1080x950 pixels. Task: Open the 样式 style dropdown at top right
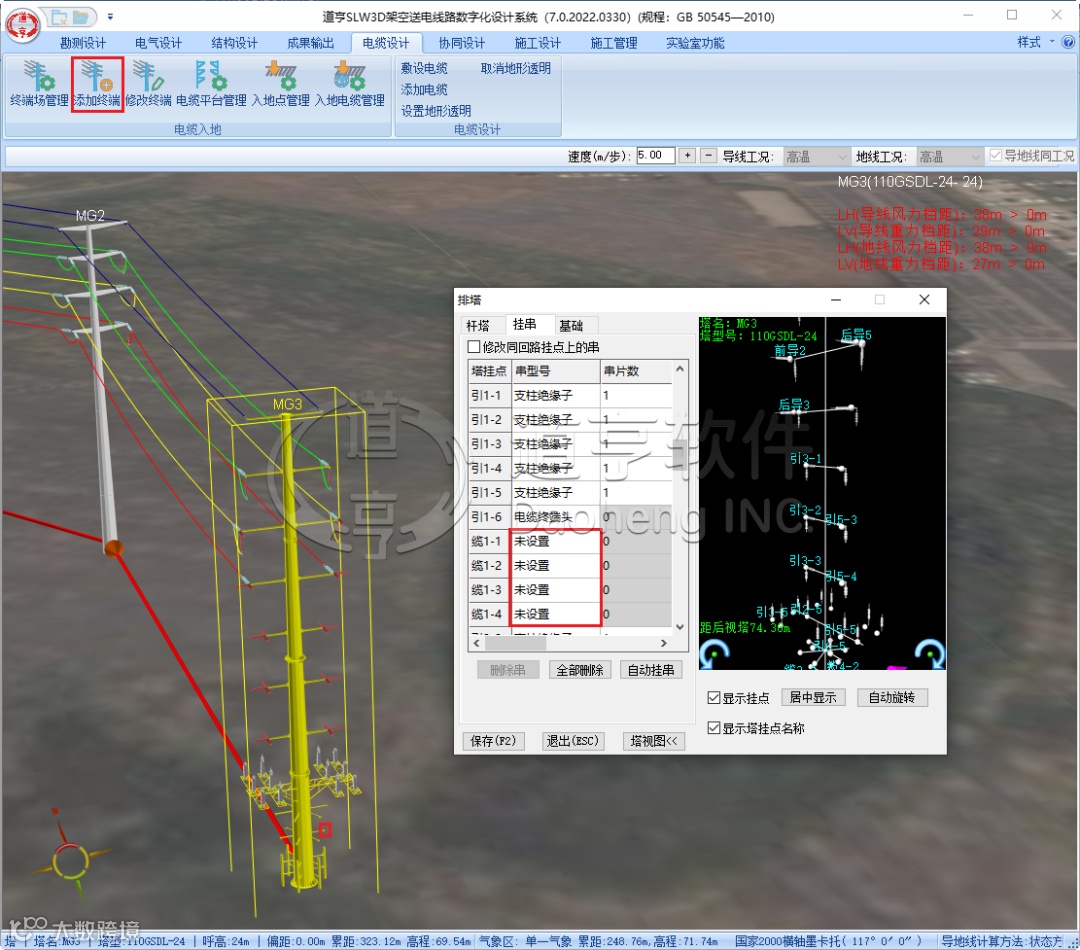pos(1034,42)
